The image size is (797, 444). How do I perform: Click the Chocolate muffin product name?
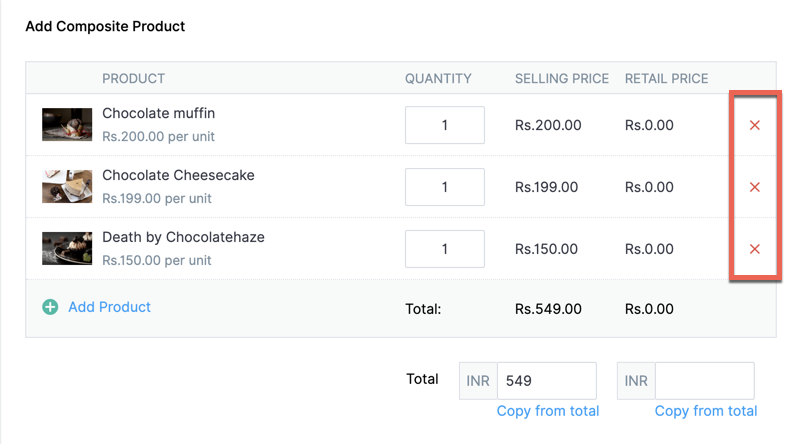158,113
